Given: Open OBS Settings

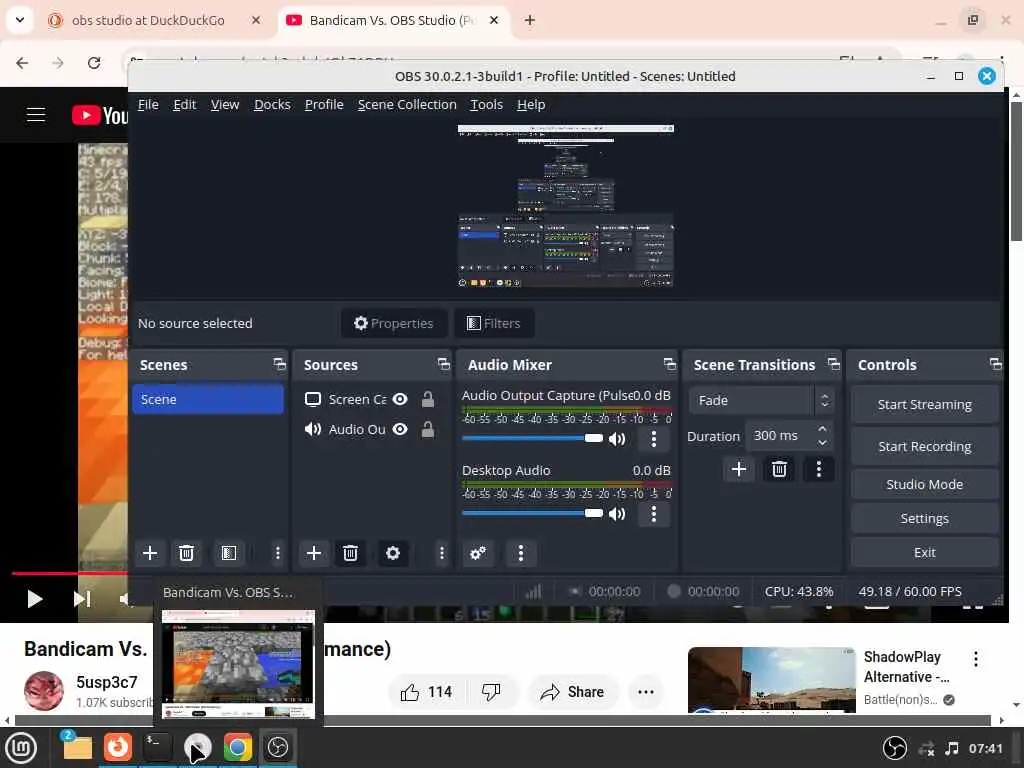Looking at the screenshot, I should pyautogui.click(x=925, y=518).
